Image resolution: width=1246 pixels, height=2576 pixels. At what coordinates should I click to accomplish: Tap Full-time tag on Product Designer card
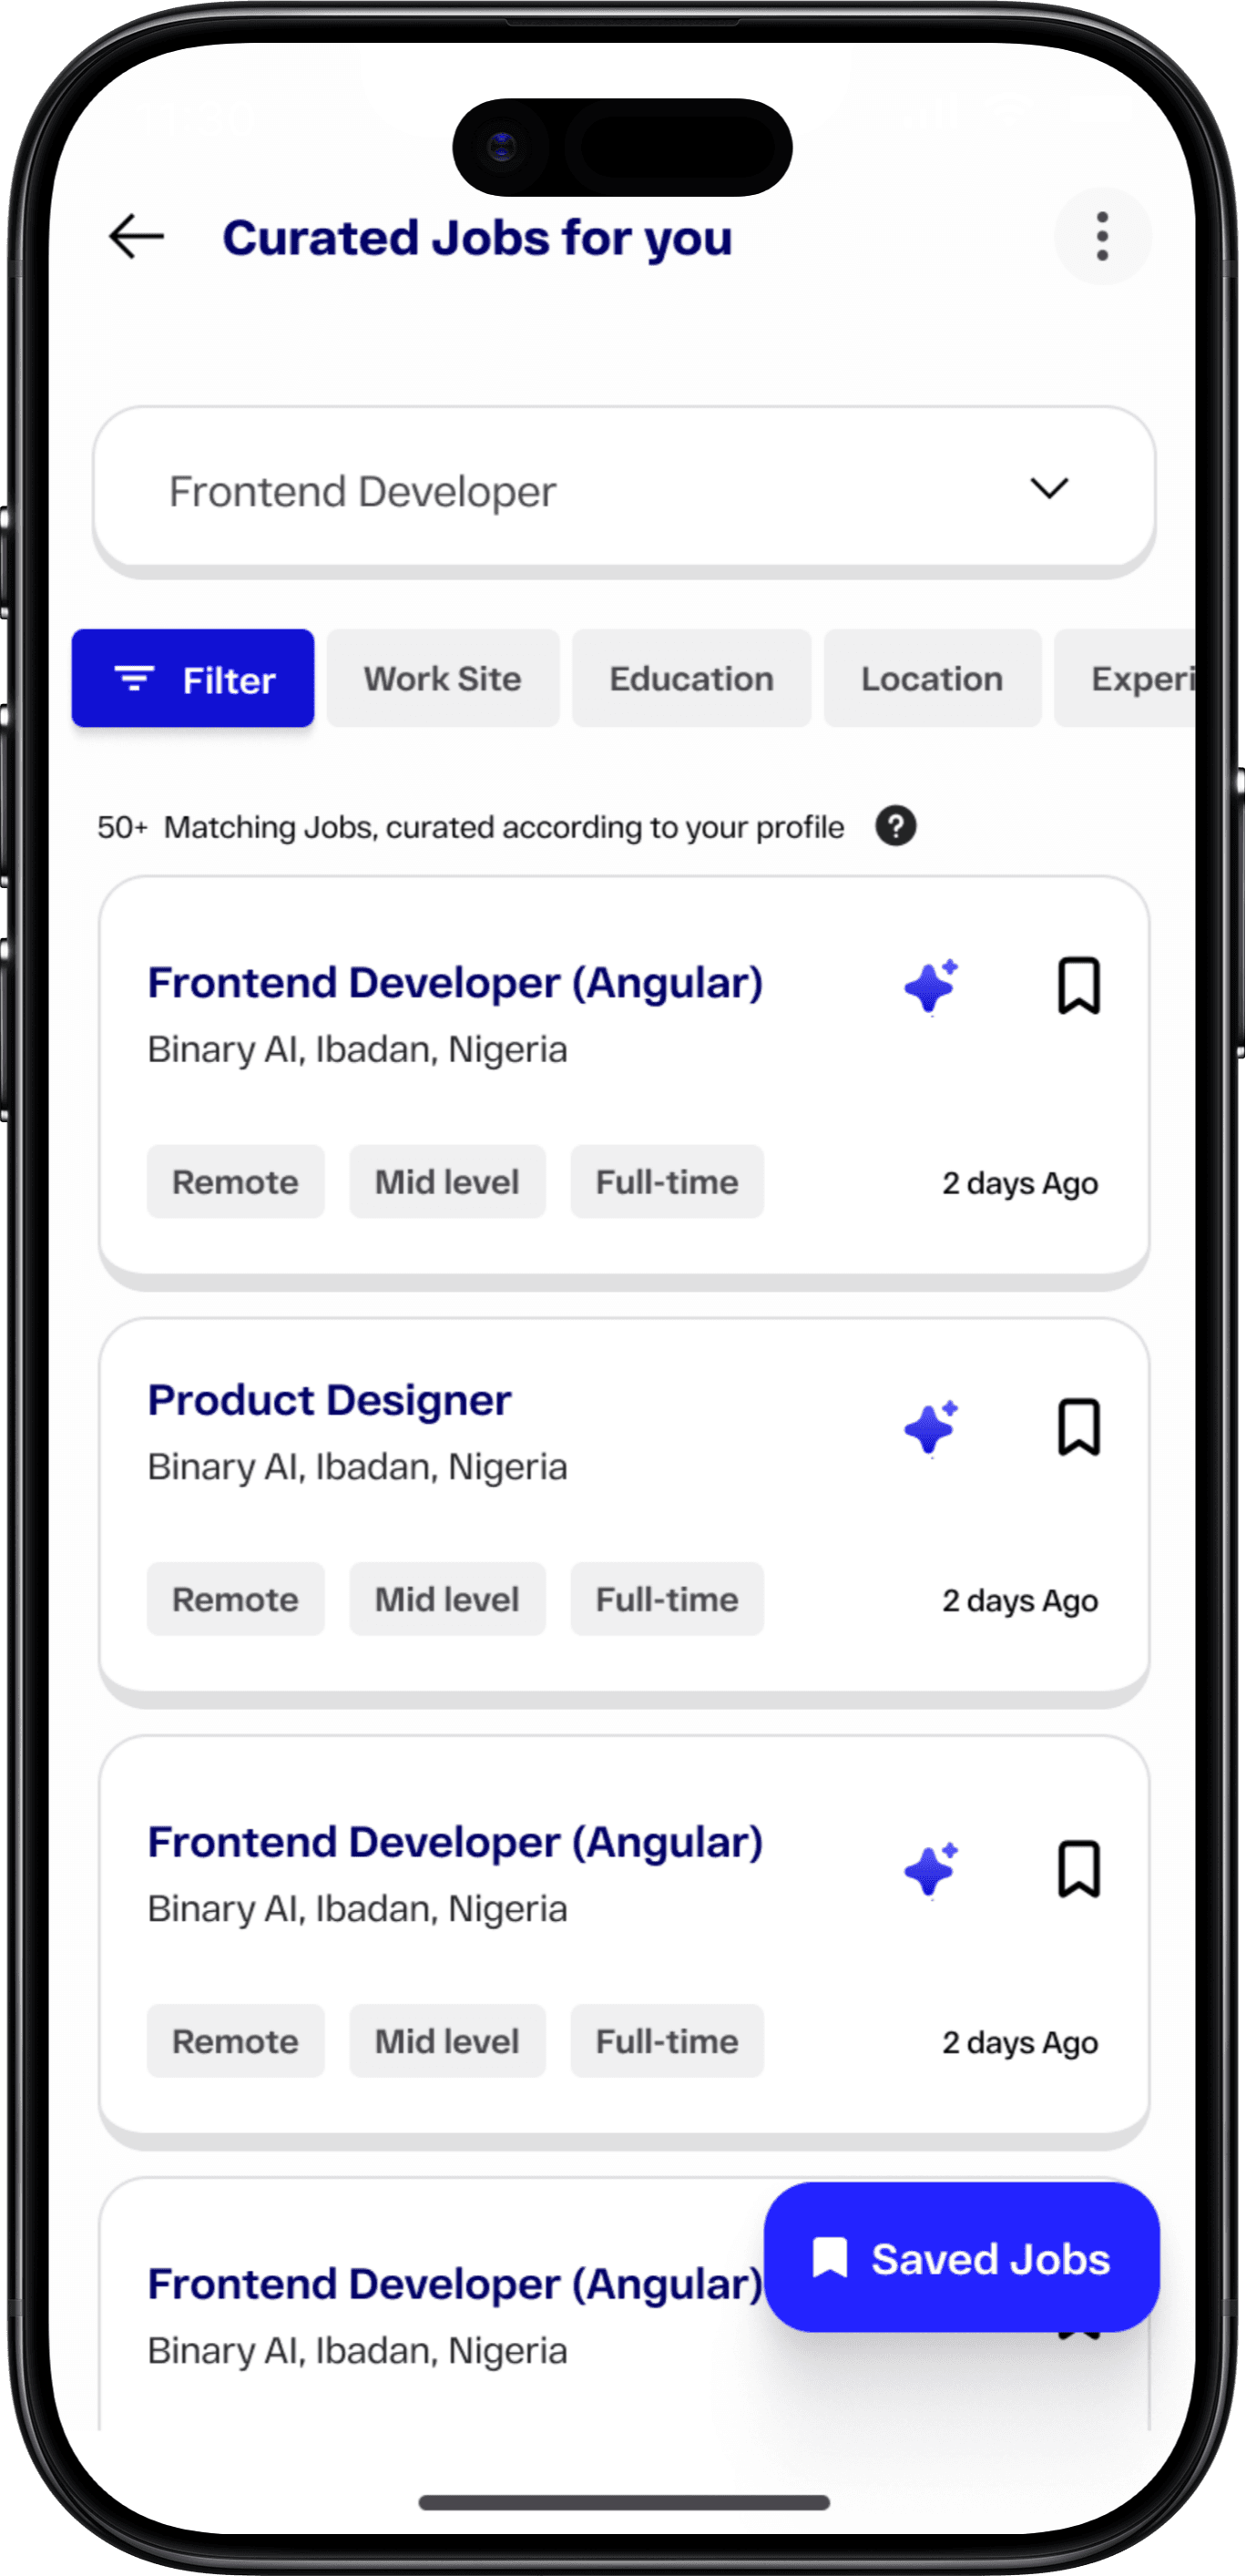pyautogui.click(x=667, y=1599)
